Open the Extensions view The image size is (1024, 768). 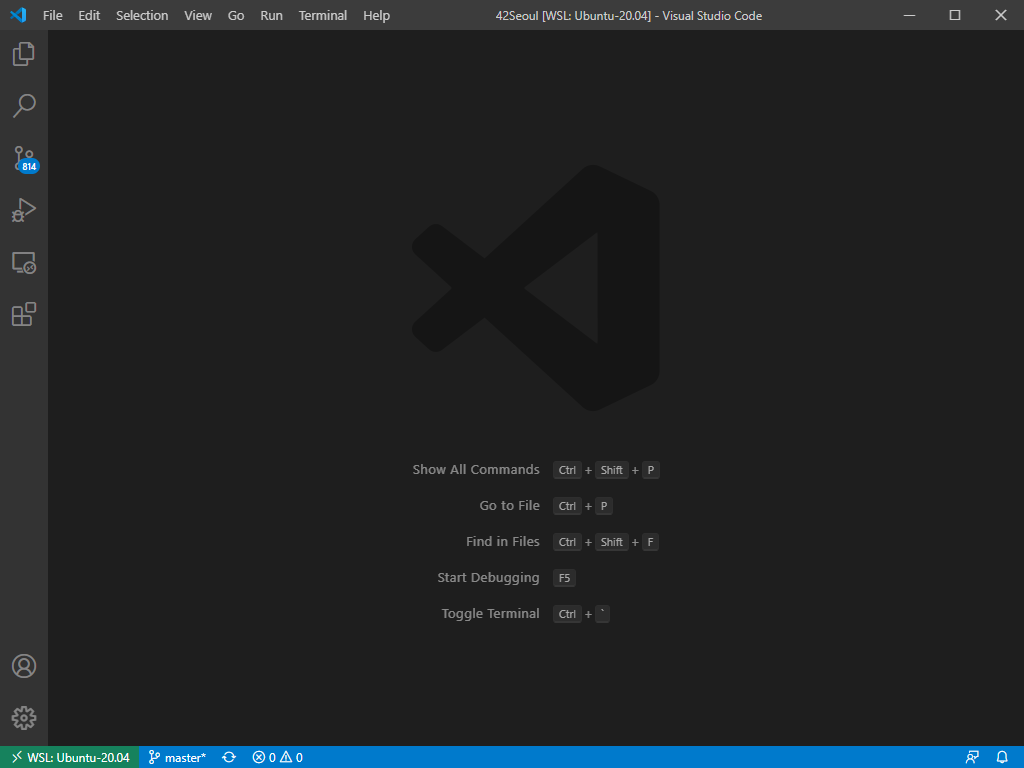coord(24,314)
